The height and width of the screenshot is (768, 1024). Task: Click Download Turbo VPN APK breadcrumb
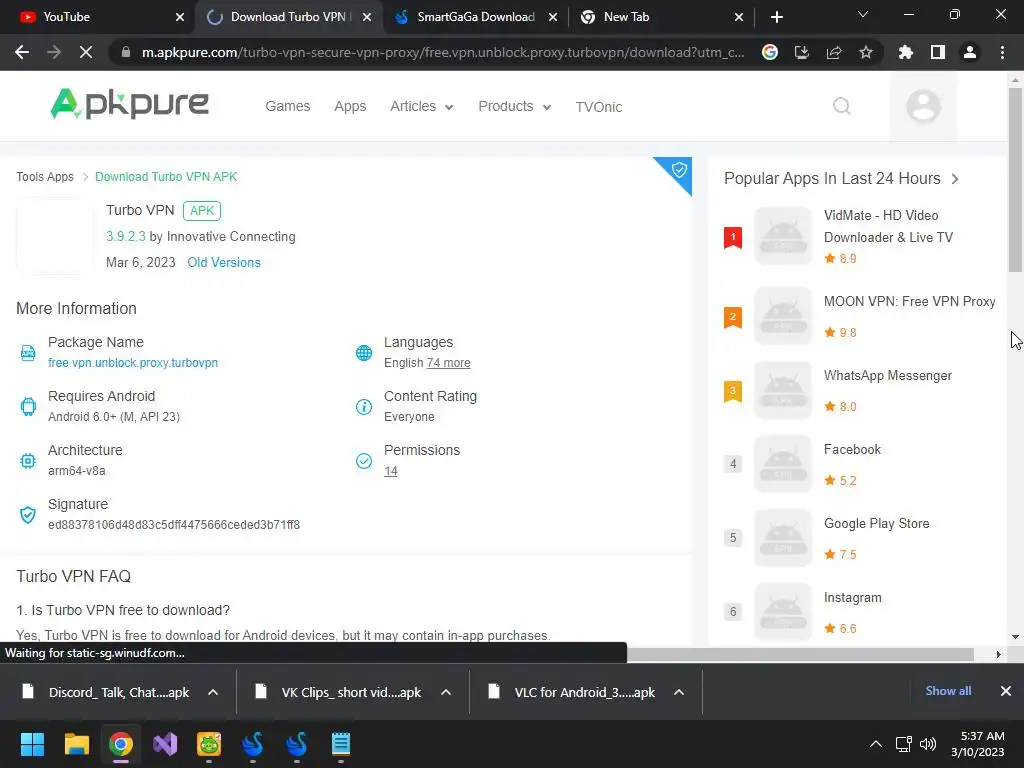[166, 177]
